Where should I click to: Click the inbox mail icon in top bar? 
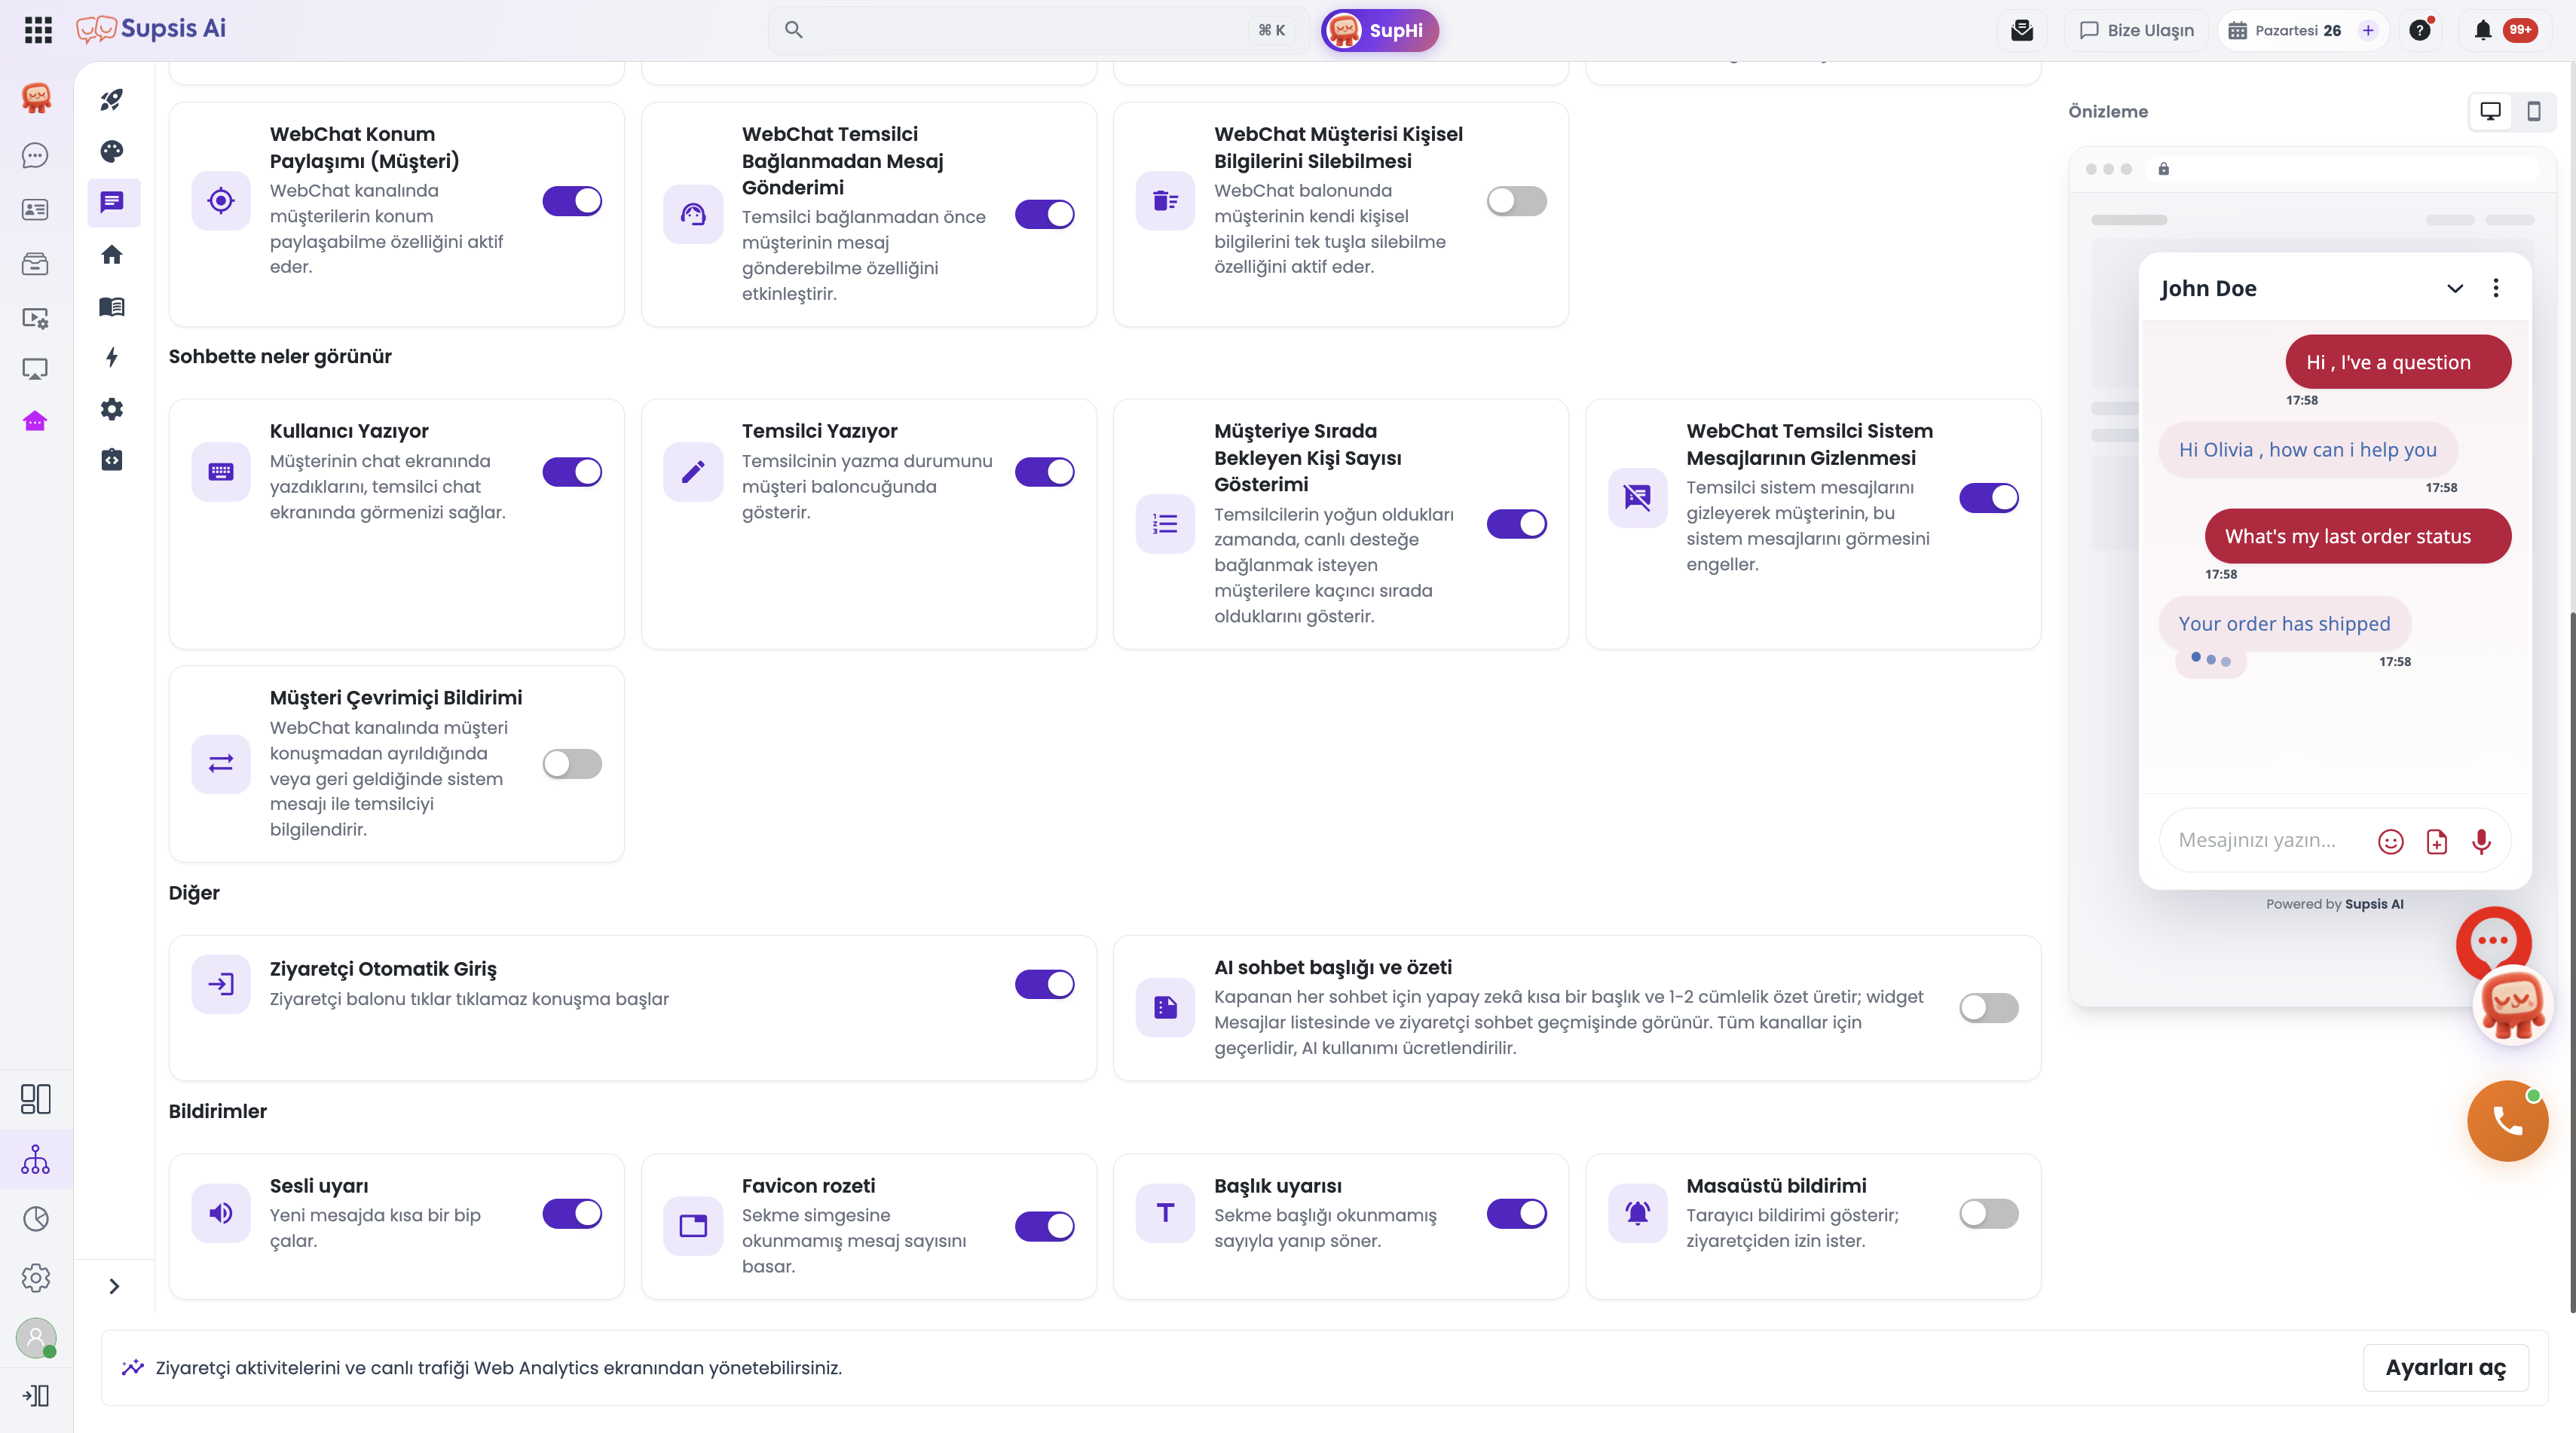coord(2022,30)
